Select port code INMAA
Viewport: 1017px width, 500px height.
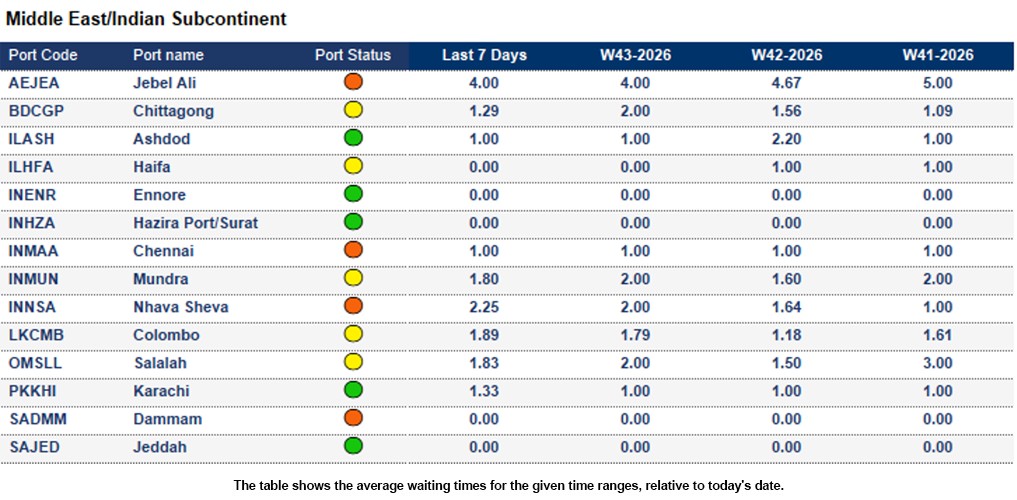(x=34, y=251)
